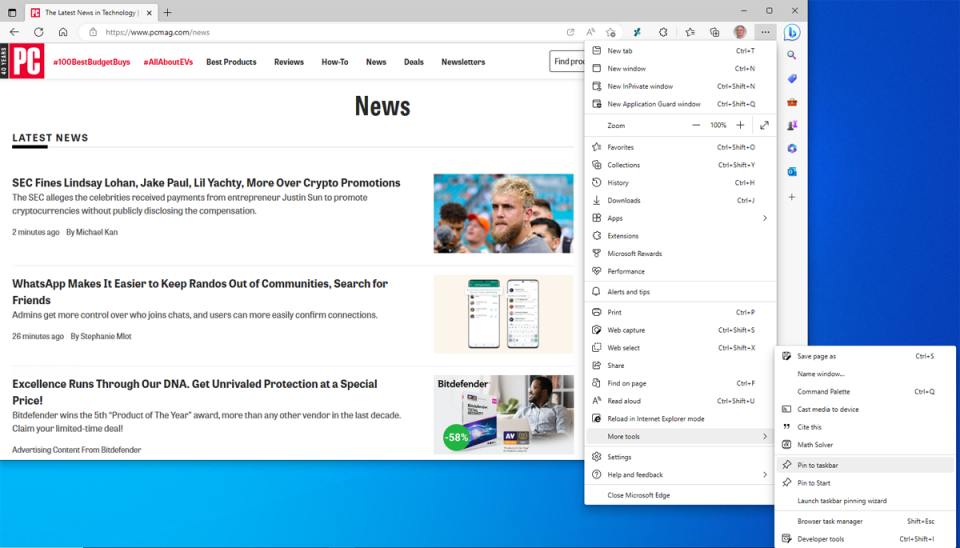Image resolution: width=960 pixels, height=548 pixels.
Task: Open WhatsApp Communities article headline
Action: pyautogui.click(x=200, y=291)
